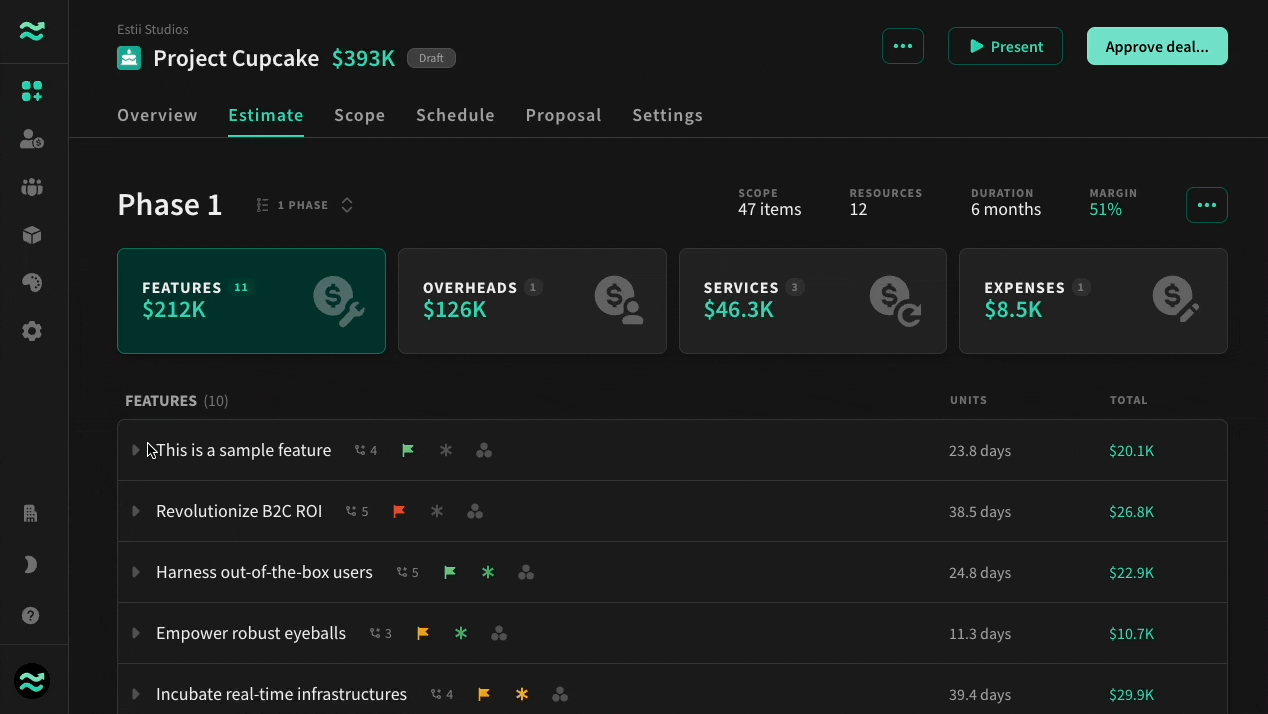Expand Empower robust eyeballs row
The width and height of the screenshot is (1268, 714).
coord(136,634)
